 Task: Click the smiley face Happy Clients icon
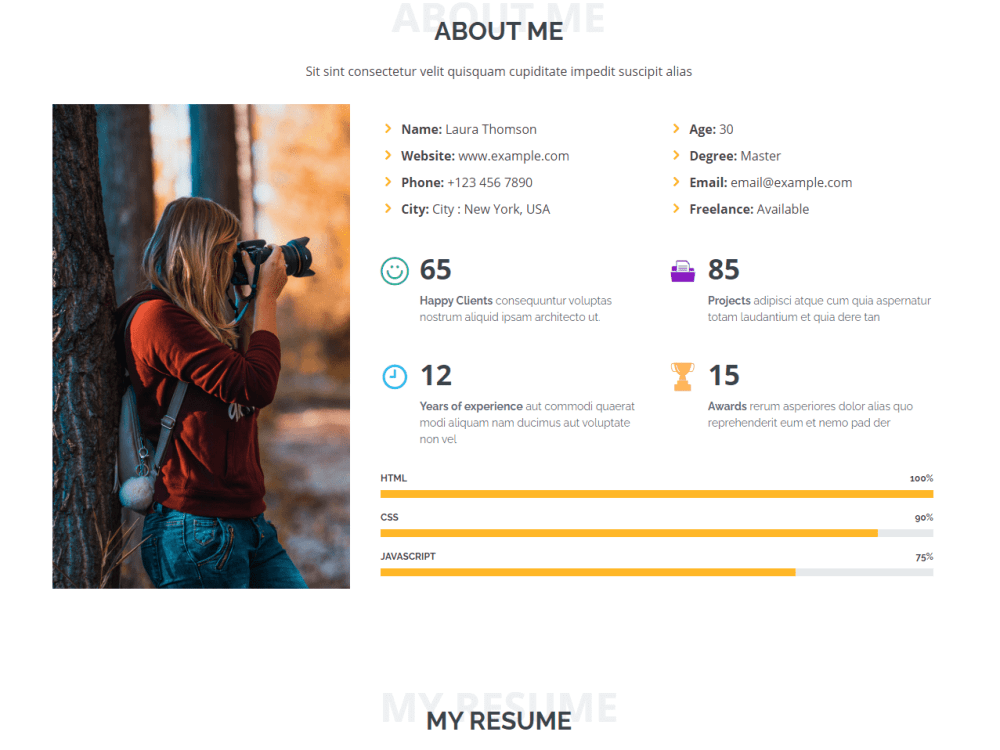(395, 271)
